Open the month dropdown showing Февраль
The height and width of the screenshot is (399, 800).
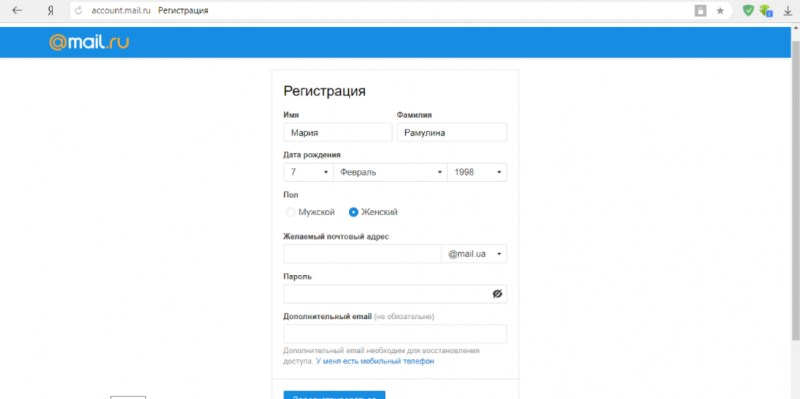(x=390, y=172)
